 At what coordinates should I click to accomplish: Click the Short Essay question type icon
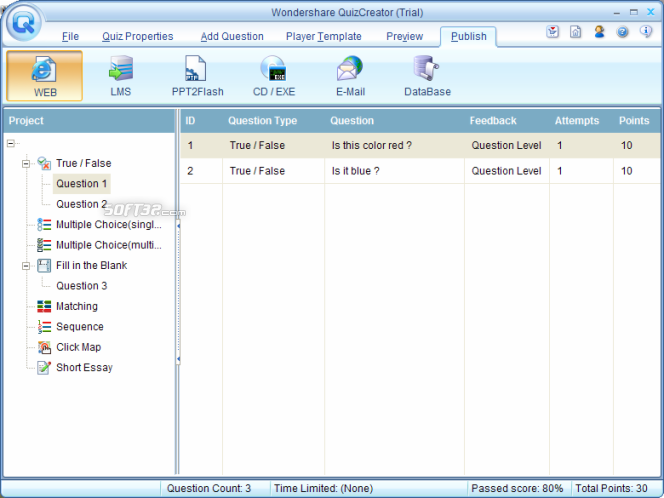44,368
